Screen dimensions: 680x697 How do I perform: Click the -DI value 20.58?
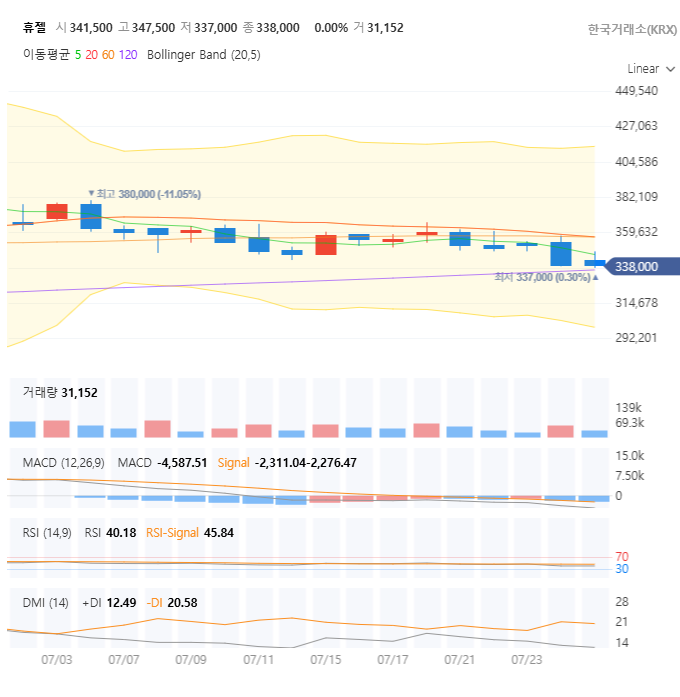[x=182, y=603]
